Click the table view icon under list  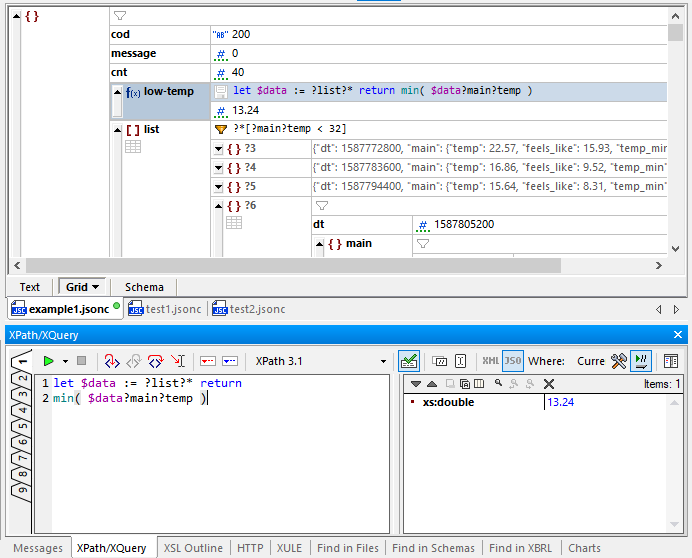point(132,147)
